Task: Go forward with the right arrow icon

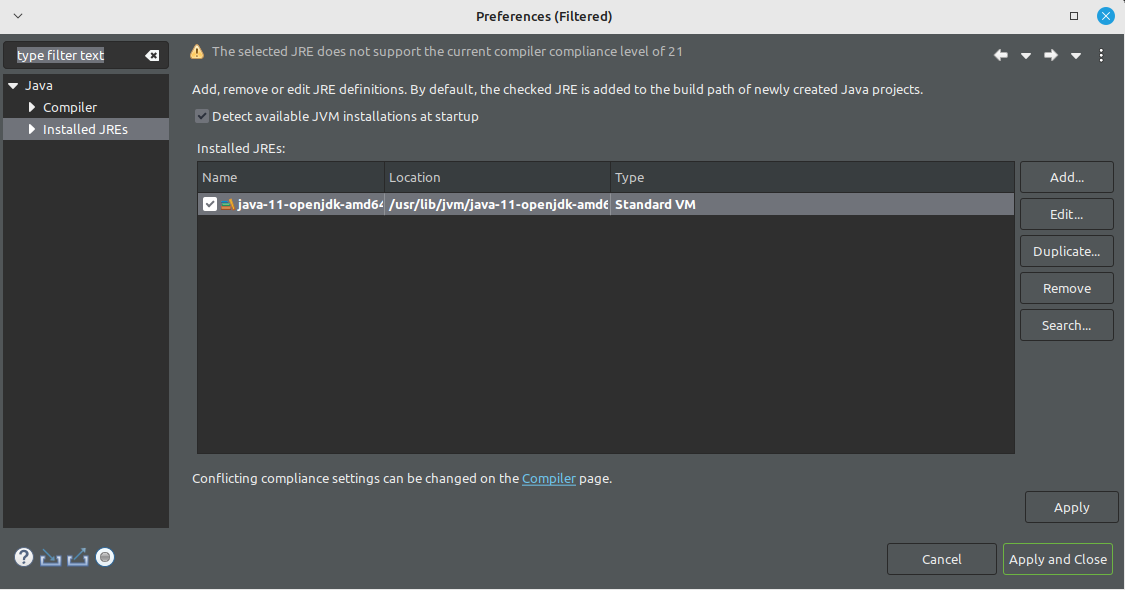Action: click(x=1050, y=55)
